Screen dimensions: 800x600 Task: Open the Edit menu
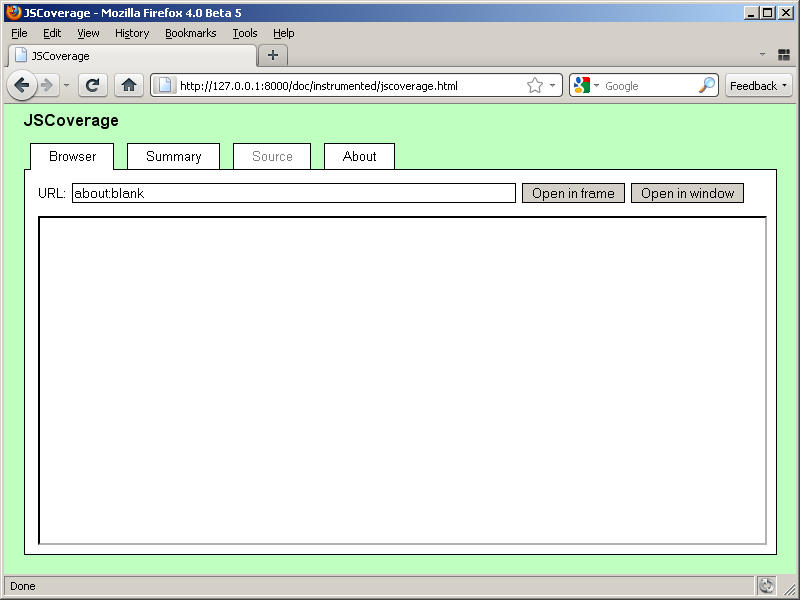coord(52,33)
